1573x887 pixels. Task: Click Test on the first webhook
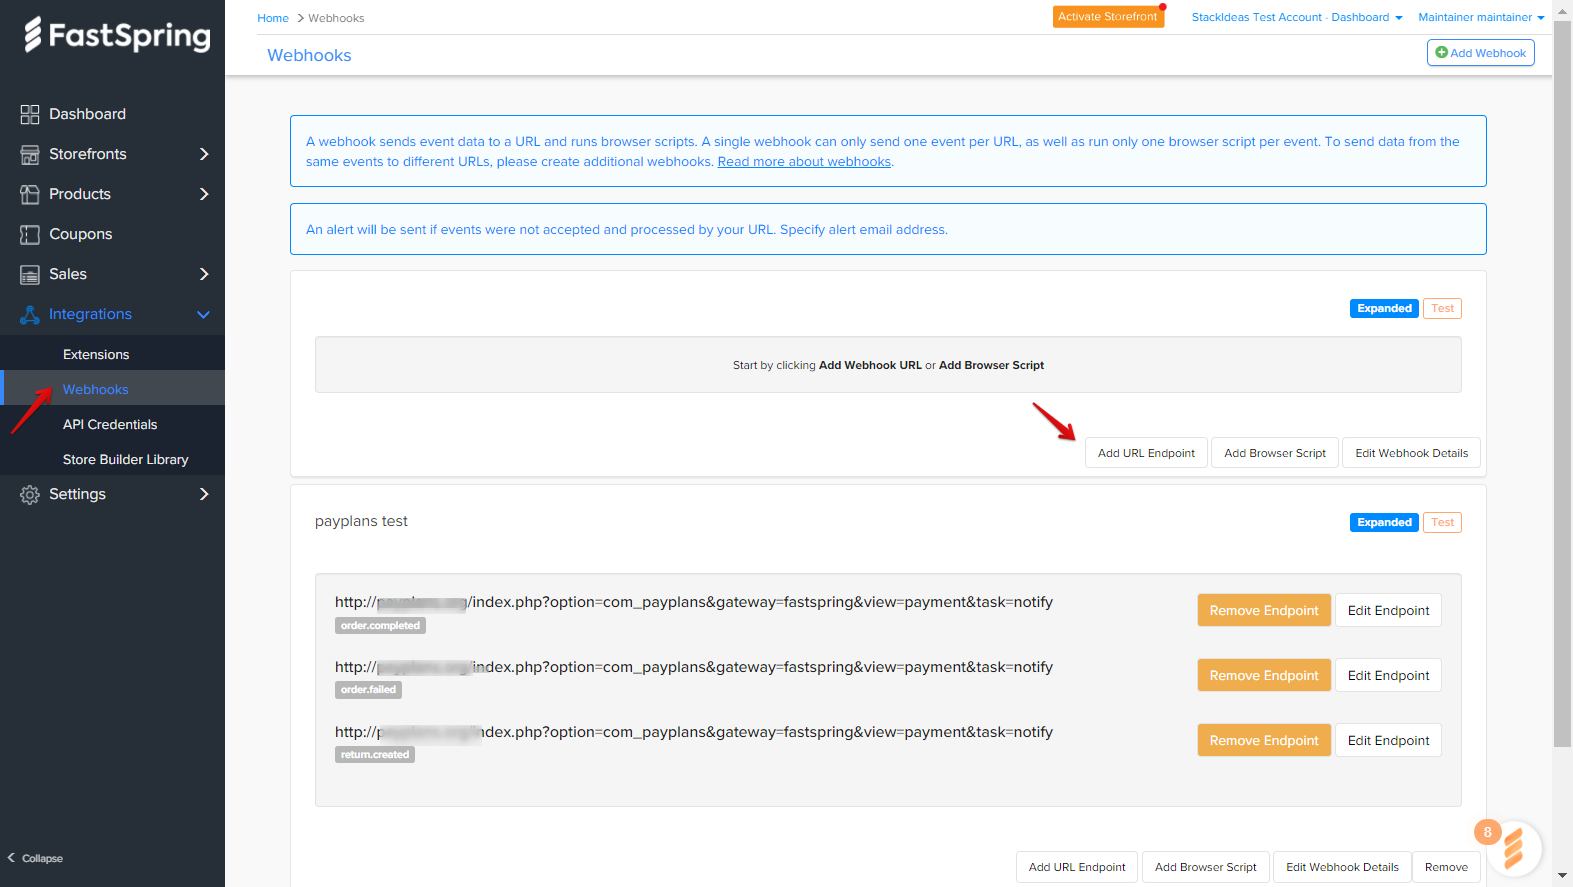pos(1443,308)
